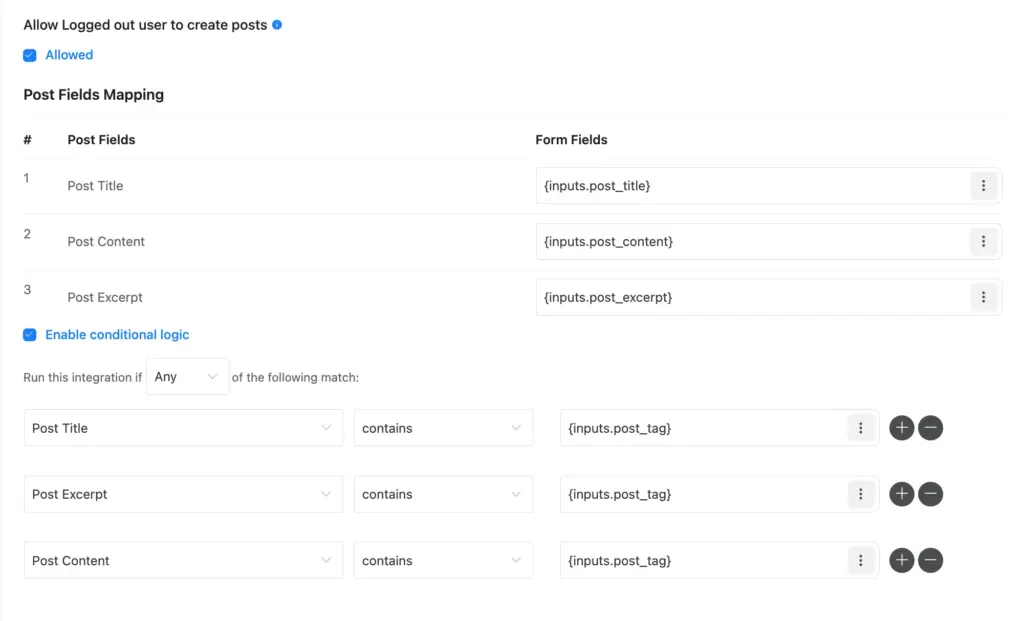Open the Post Excerpt condition field dropdown

pyautogui.click(x=183, y=494)
